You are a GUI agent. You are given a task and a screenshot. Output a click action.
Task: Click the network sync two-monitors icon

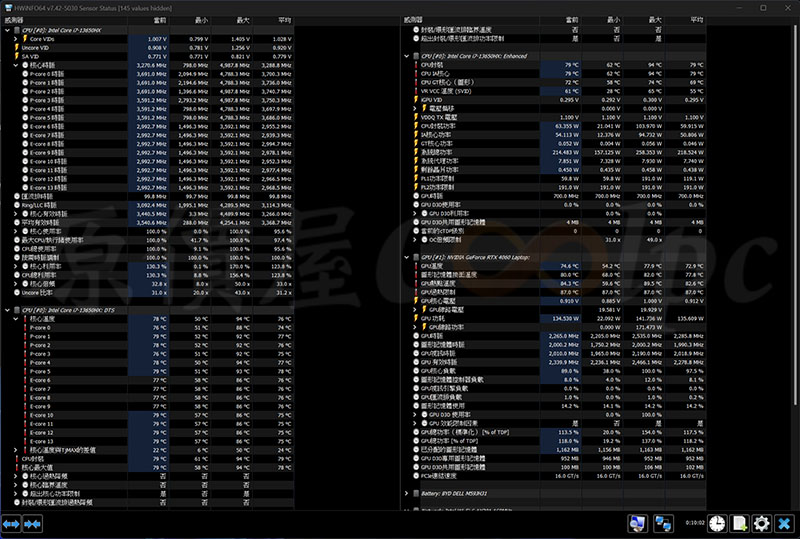click(663, 524)
